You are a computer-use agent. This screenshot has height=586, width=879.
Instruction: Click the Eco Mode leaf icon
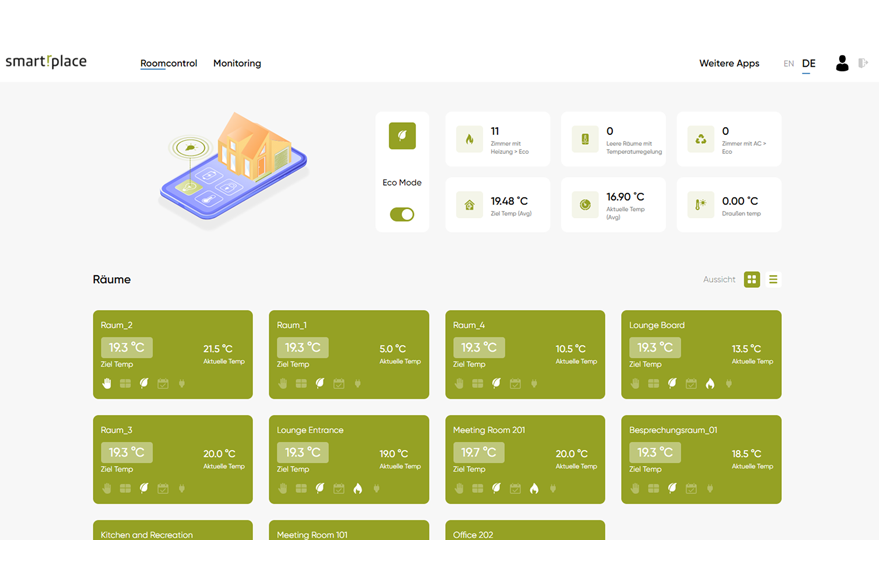pos(402,136)
